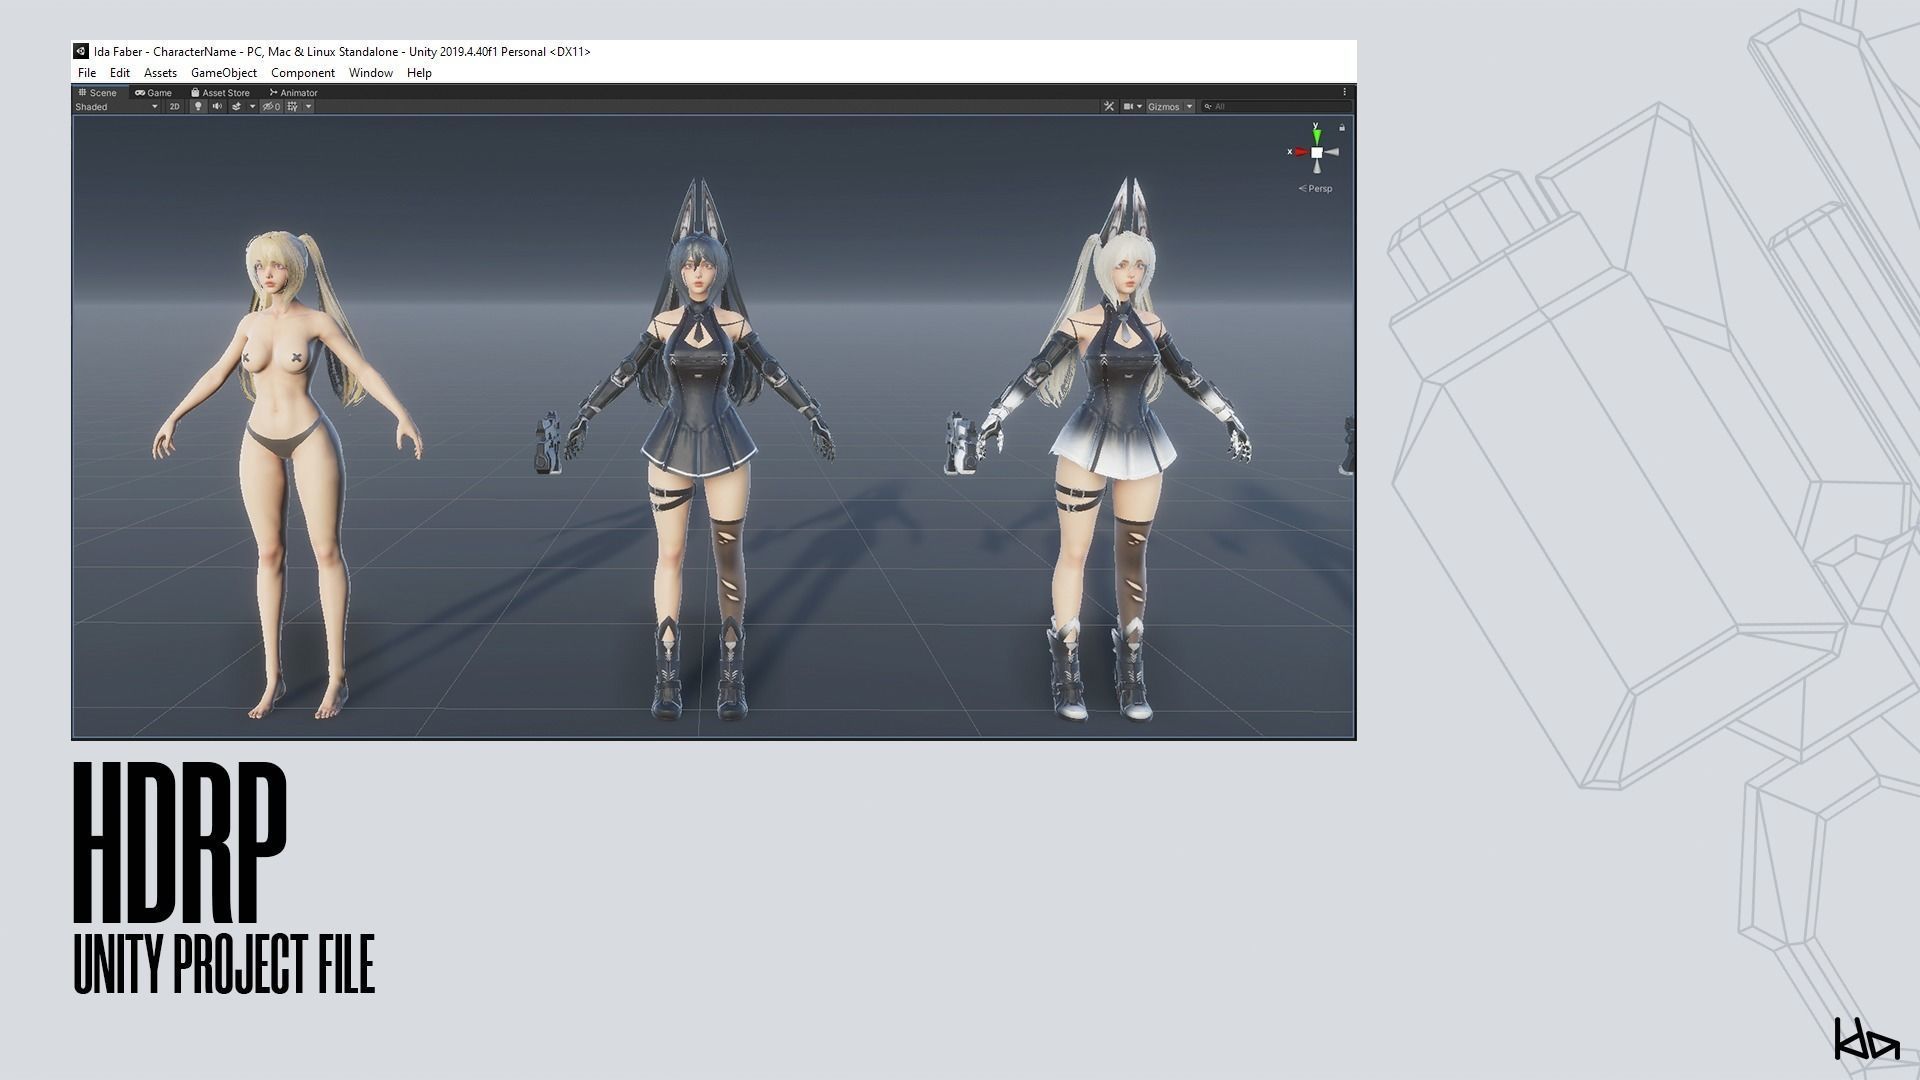Toggle the scene grid icon
The image size is (1920, 1080).
[292, 107]
